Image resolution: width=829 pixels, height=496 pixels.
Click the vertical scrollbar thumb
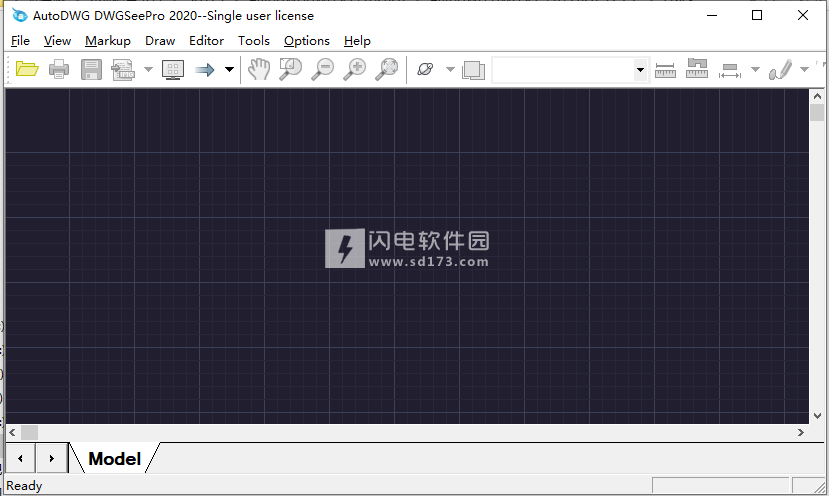tap(817, 113)
